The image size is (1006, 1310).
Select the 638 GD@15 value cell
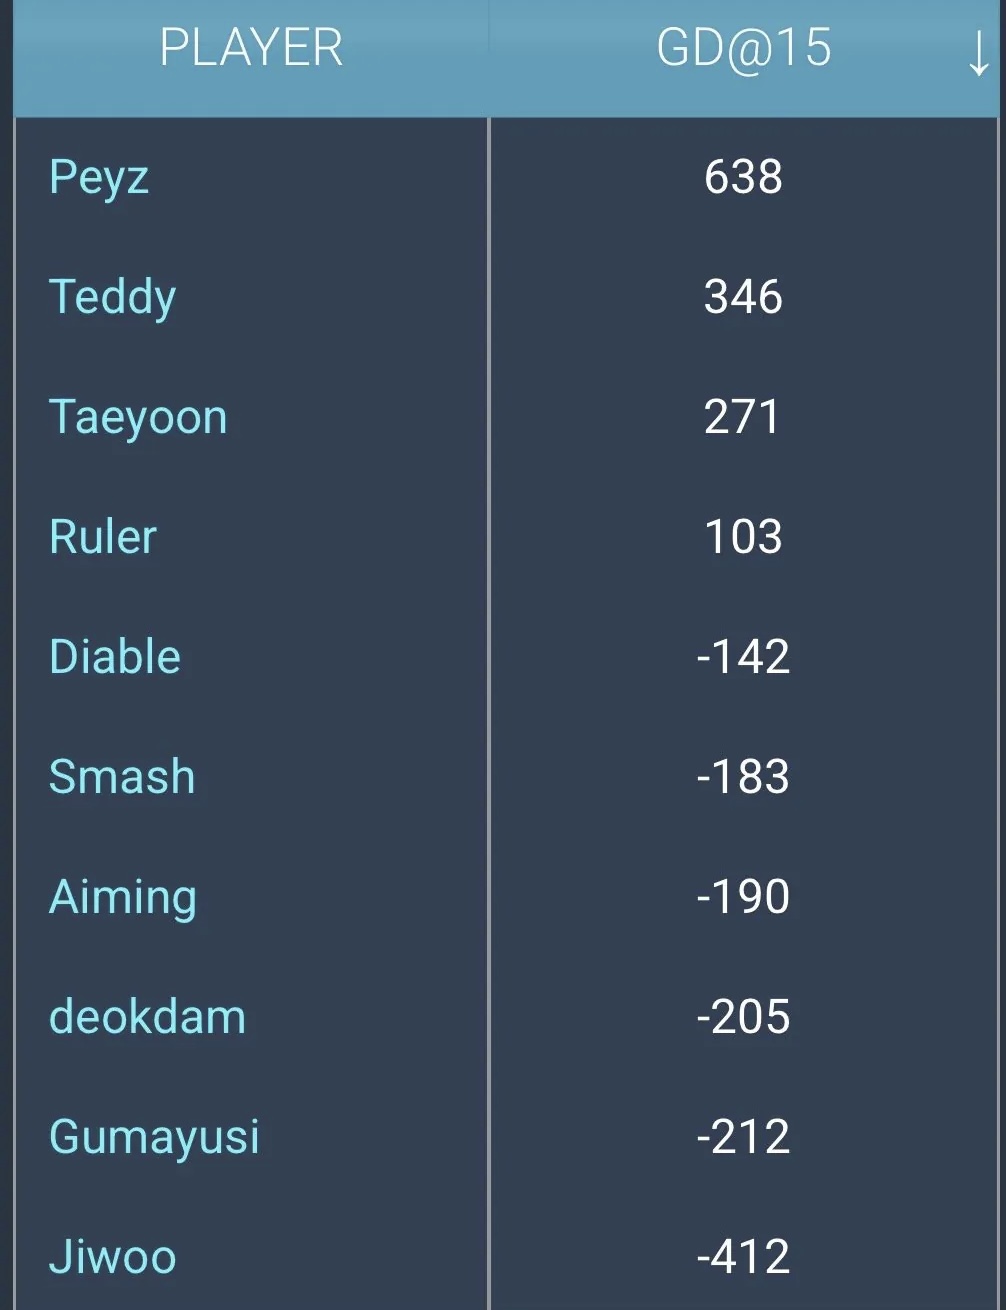point(743,177)
